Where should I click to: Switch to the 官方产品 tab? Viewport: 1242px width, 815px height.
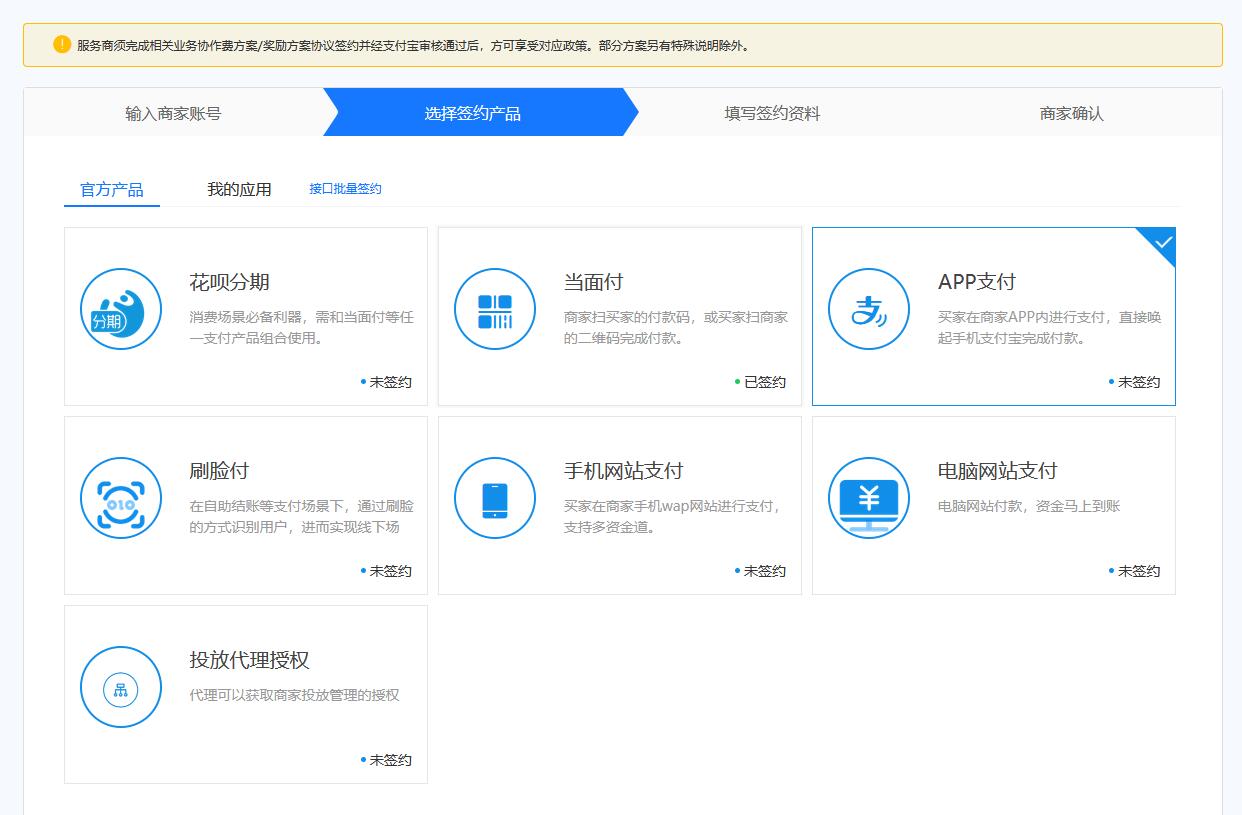[x=112, y=190]
